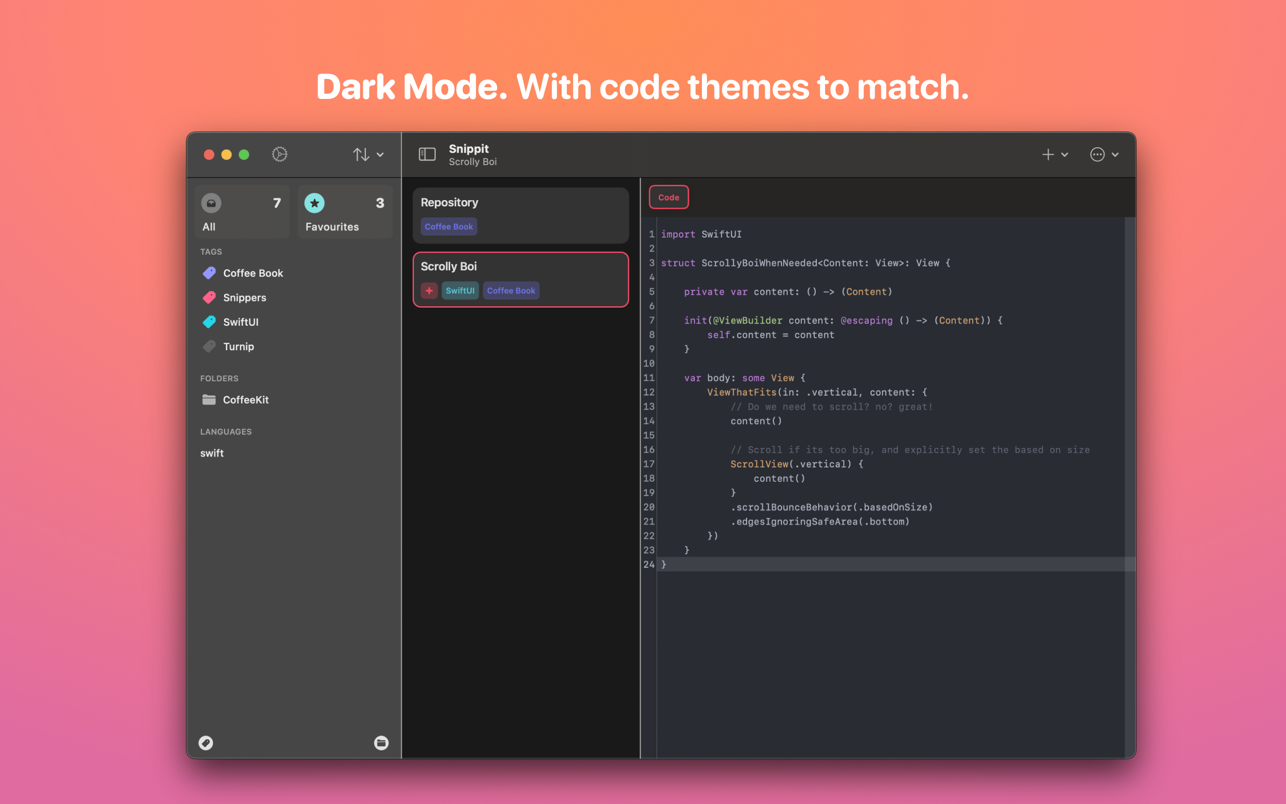Viewport: 1286px width, 804px height.
Task: Click the All inbox icon
Action: point(211,203)
